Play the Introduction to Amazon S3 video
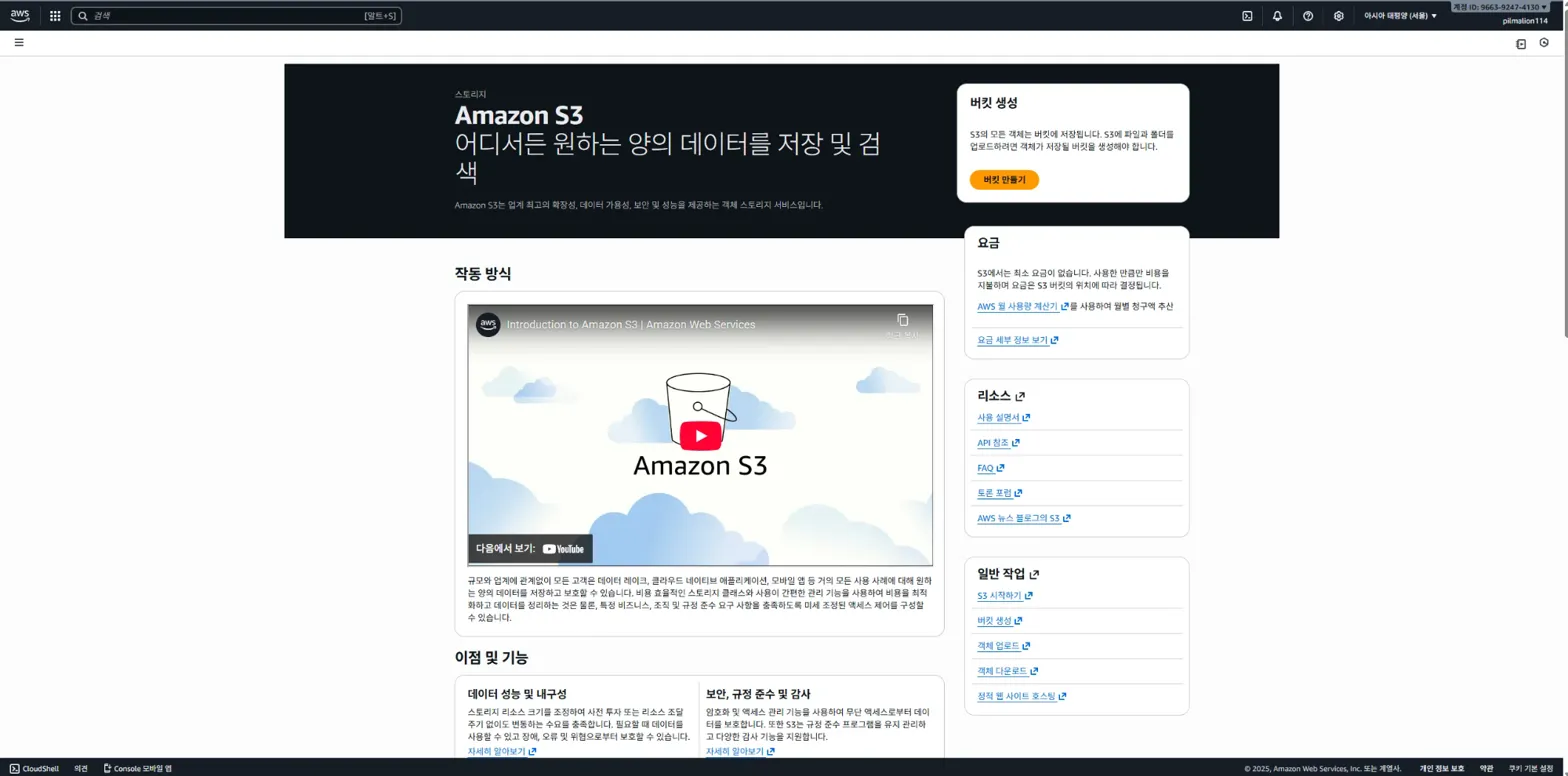The height and width of the screenshot is (776, 1568). [700, 435]
